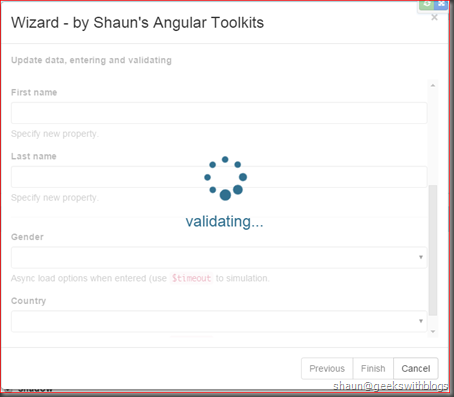Click the green icon at top-right corner
The height and width of the screenshot is (397, 454).
point(426,4)
